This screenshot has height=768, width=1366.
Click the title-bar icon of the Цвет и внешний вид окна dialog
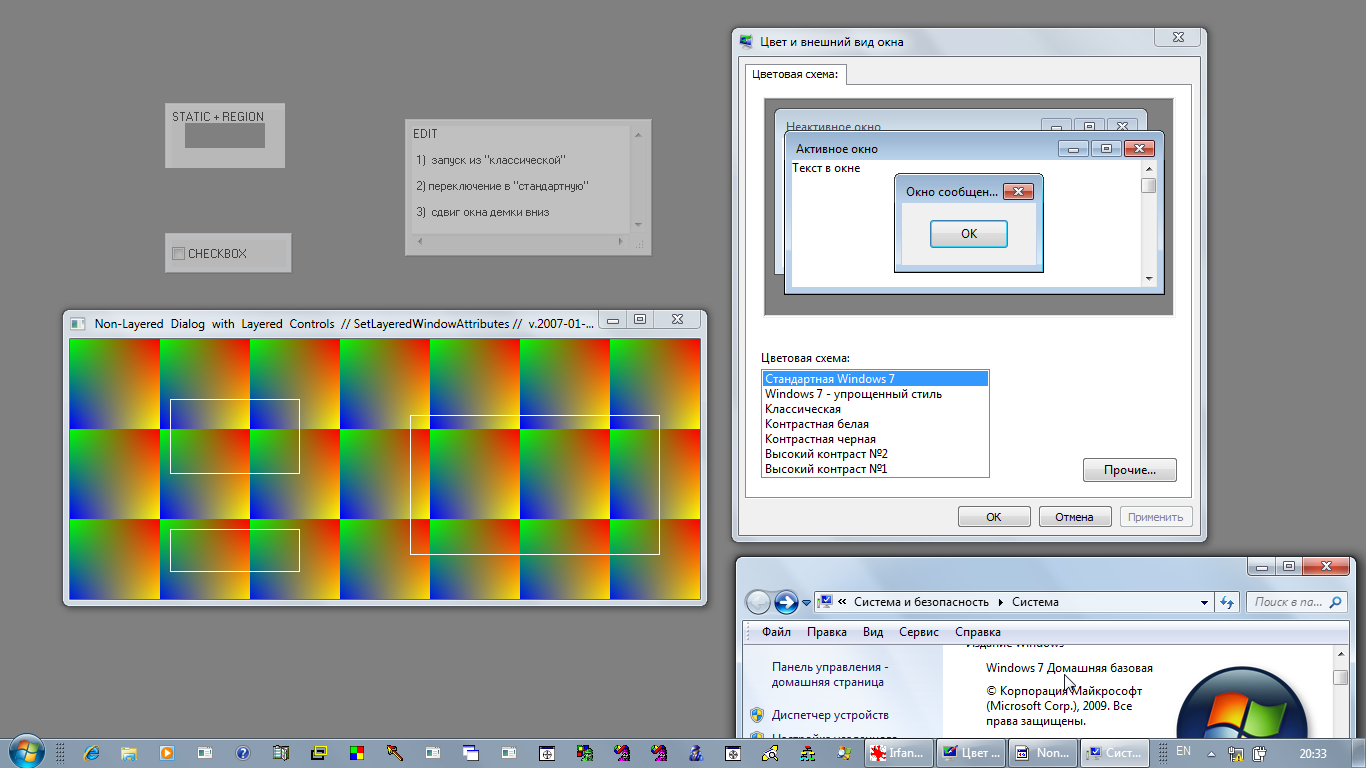[x=746, y=42]
